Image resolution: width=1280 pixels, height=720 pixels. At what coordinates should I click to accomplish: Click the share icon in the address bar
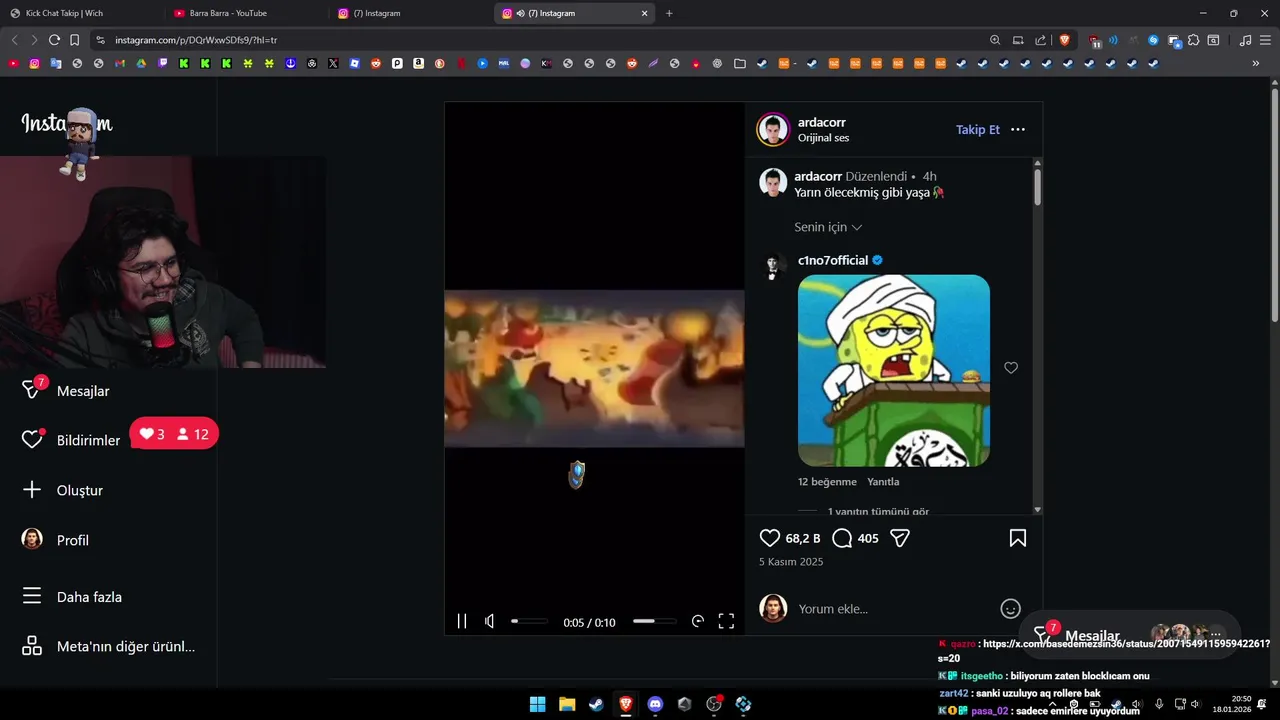(x=1040, y=40)
